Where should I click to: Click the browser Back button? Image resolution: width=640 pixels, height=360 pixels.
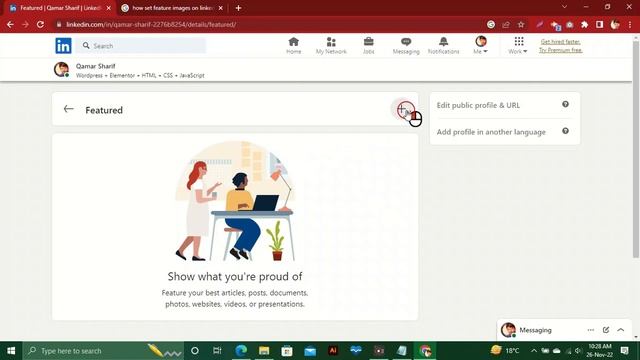(10, 24)
